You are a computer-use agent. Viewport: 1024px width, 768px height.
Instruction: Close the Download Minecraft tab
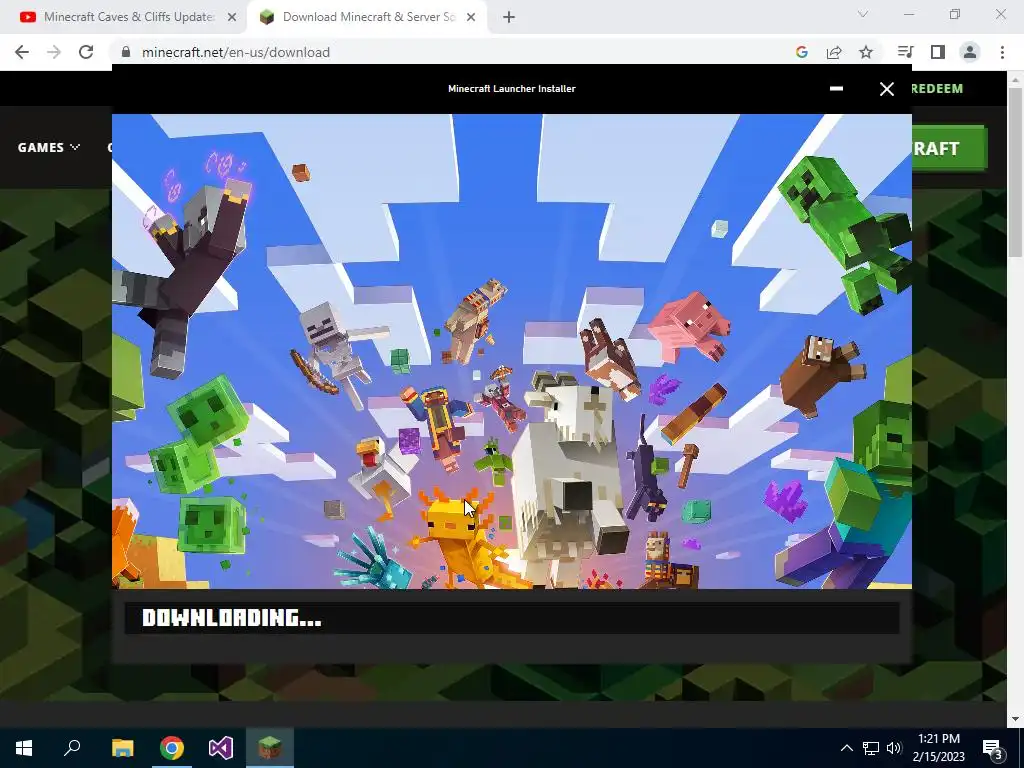tap(471, 17)
